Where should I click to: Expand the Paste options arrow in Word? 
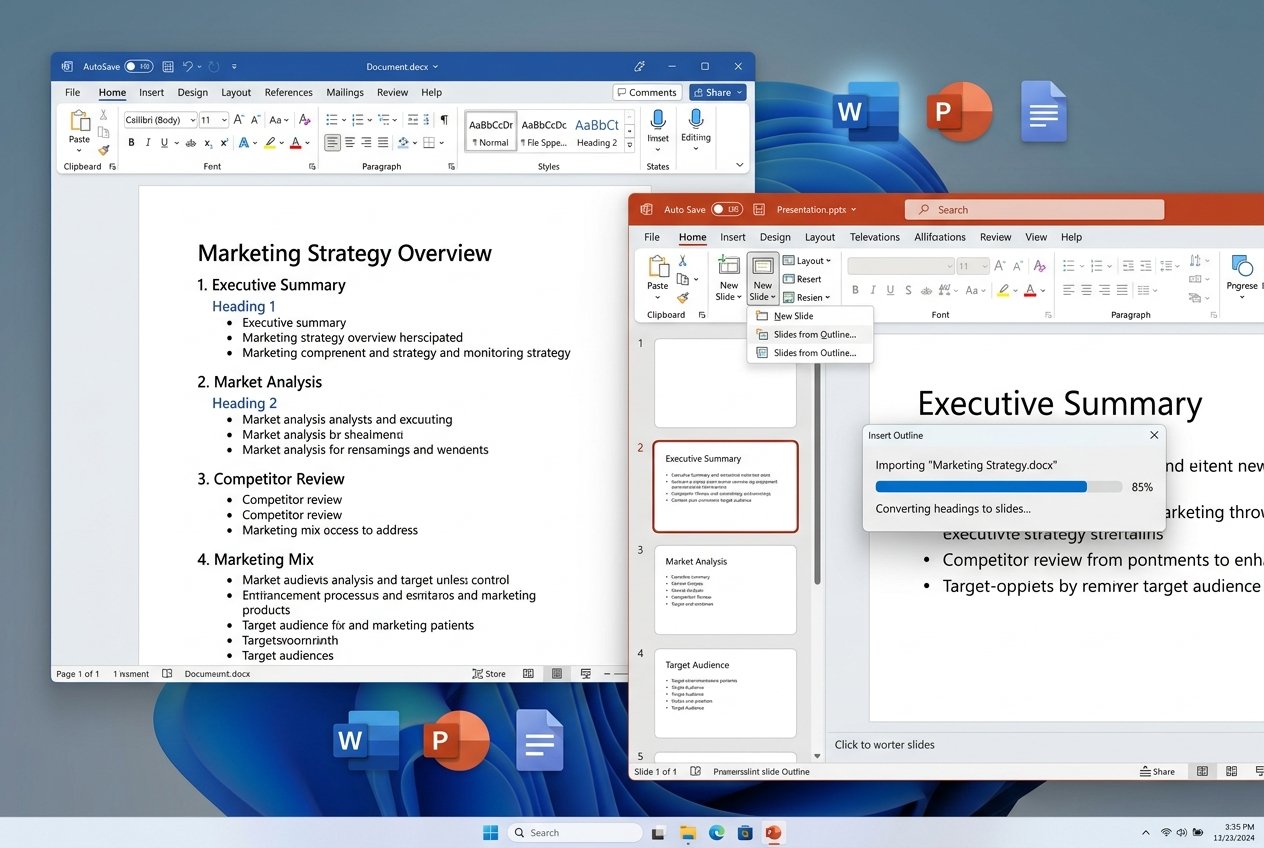pos(79,152)
